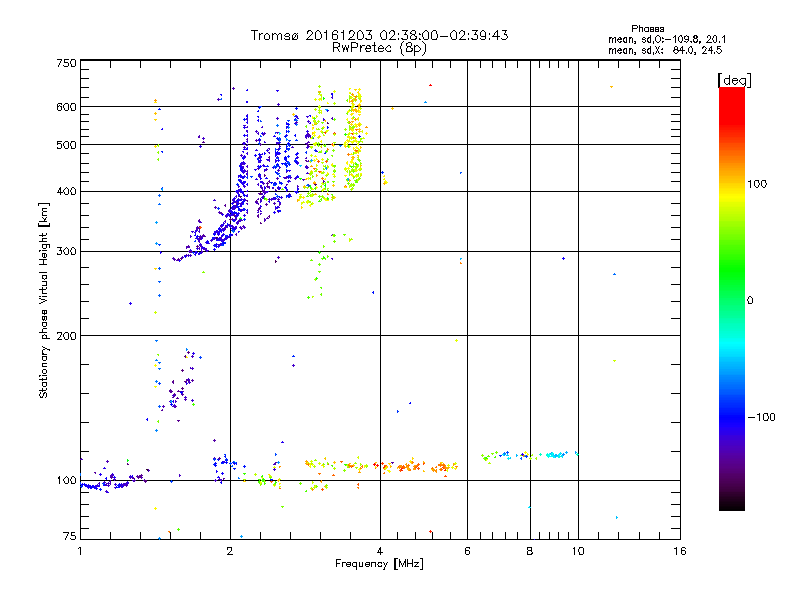
Task: Select the 'mean, sd,O:-109.8, 20.1' text
Action: [x=667, y=39]
